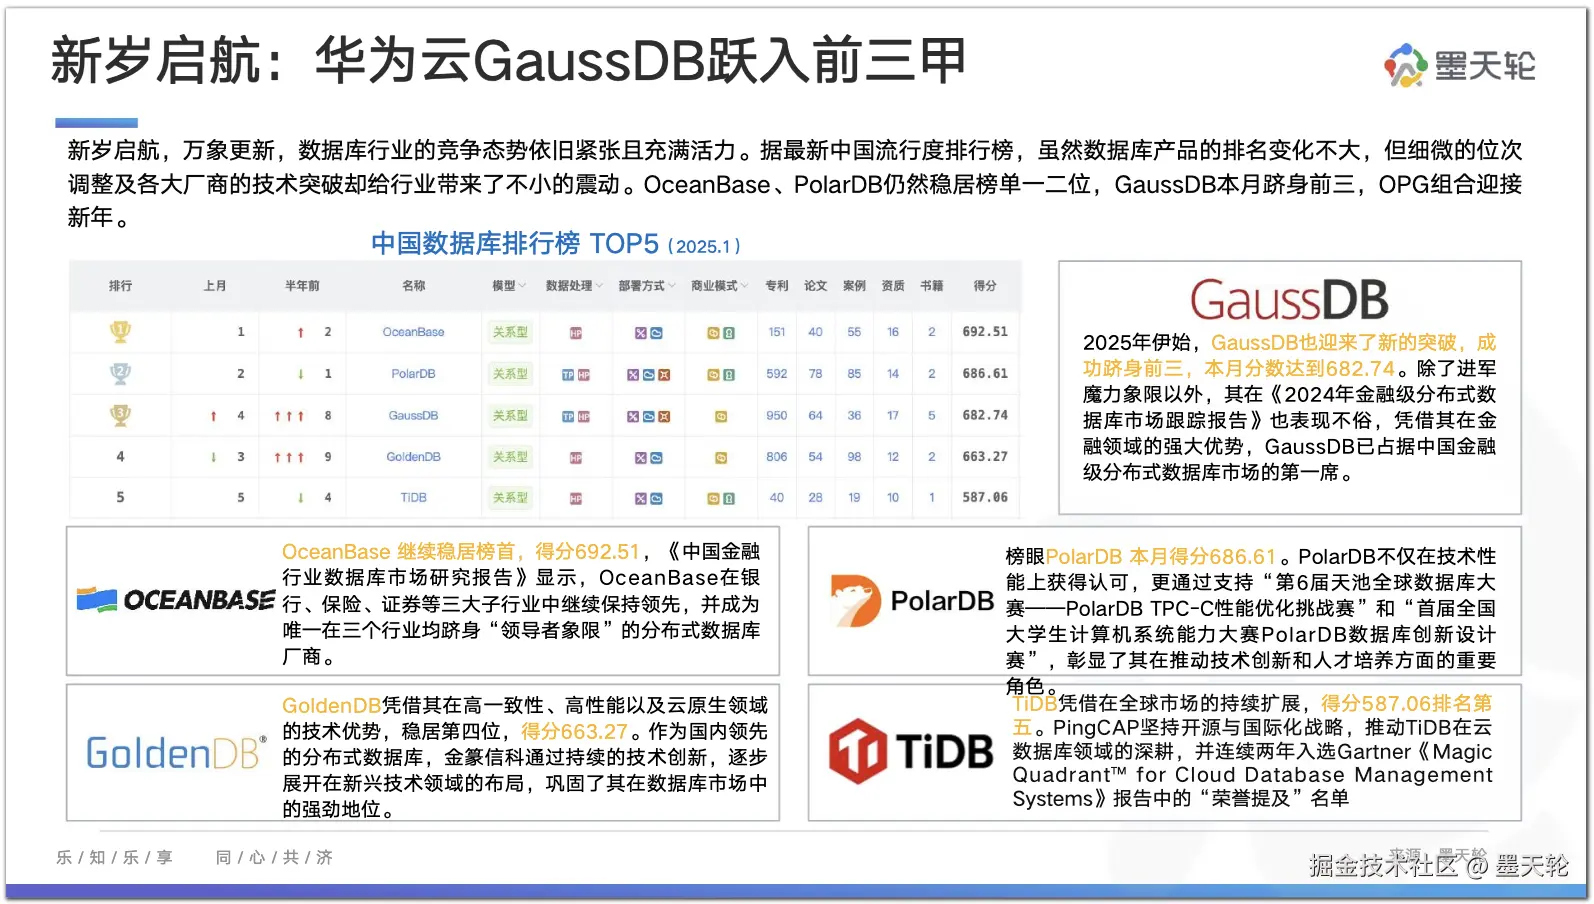Click the yellow business-model icon in OceanBase row
Screen dimensions: 1594x904
click(x=713, y=333)
